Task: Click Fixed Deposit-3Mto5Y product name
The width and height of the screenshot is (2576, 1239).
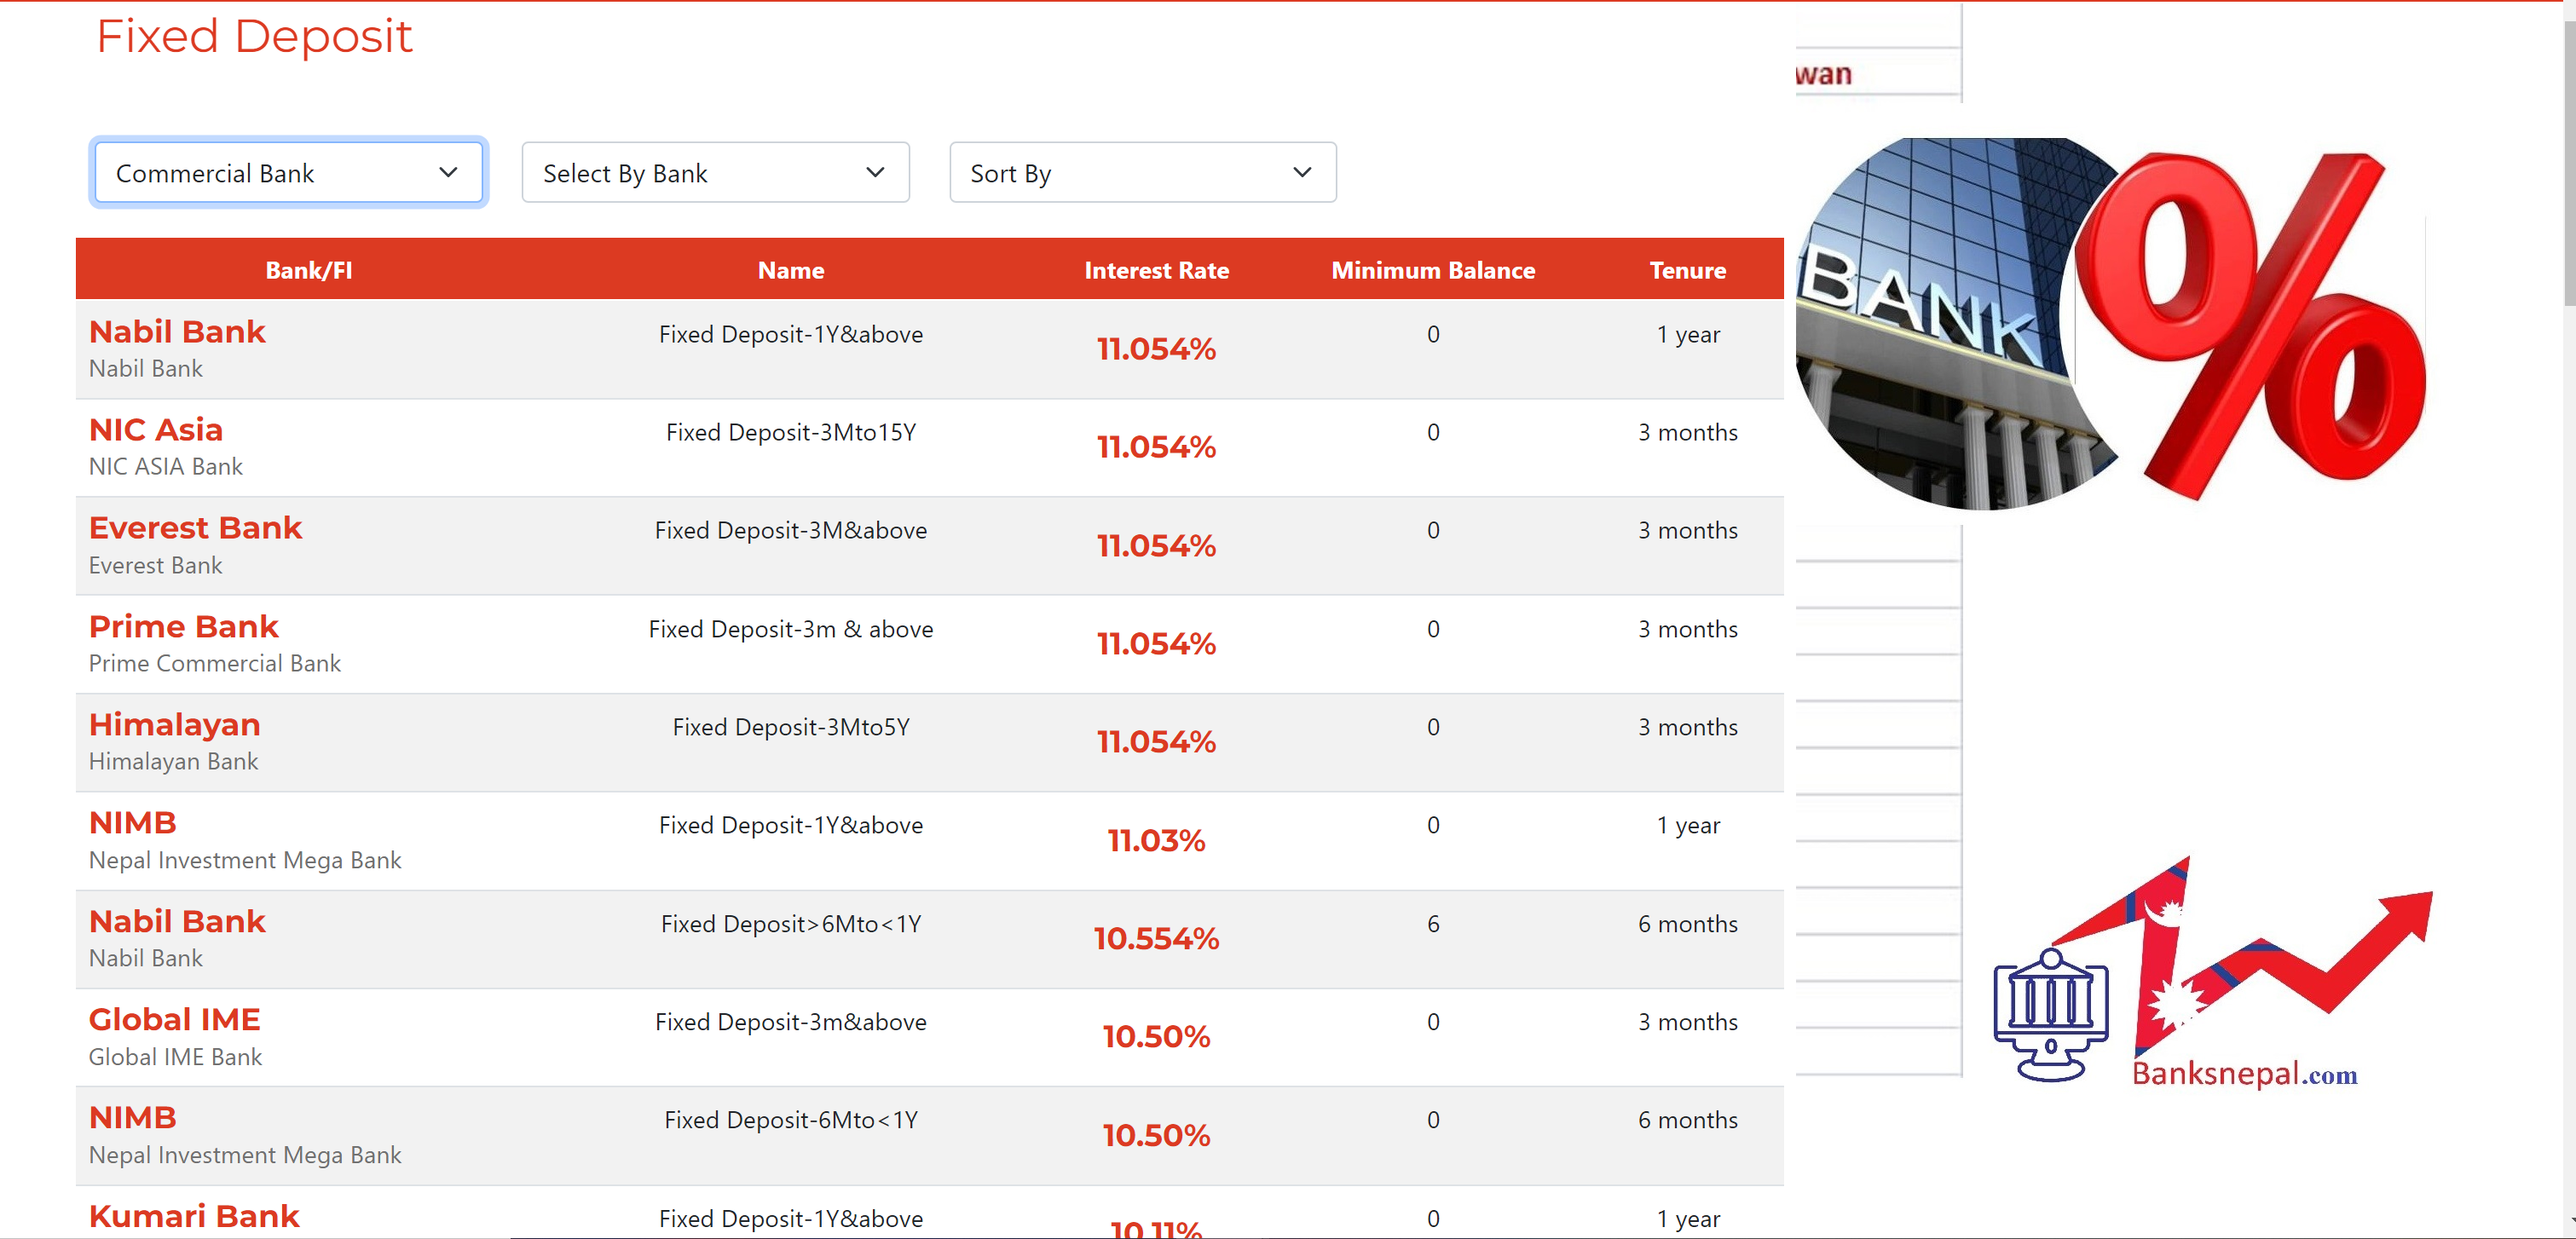Action: (x=791, y=727)
